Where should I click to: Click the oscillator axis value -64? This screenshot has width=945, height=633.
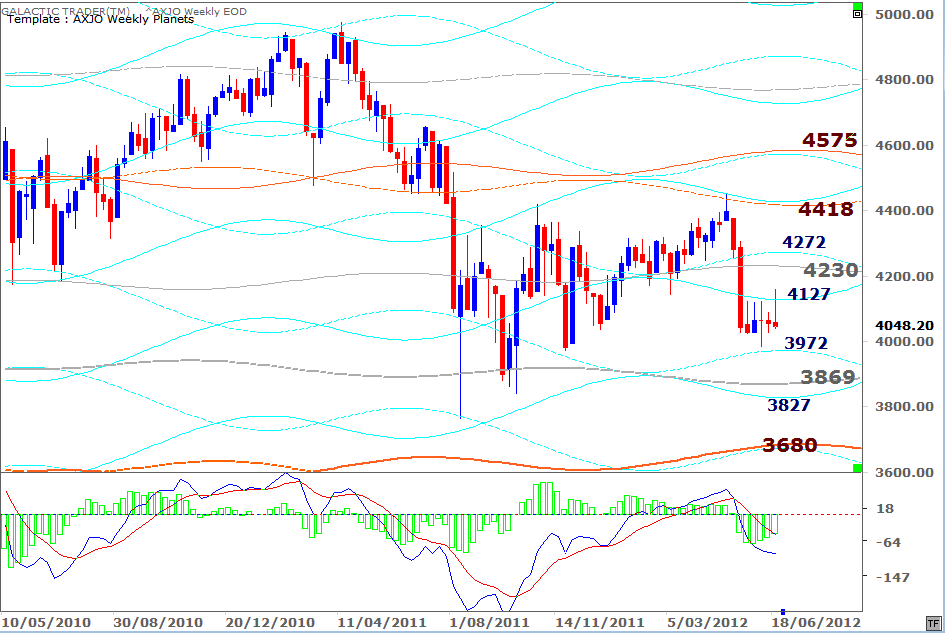[x=888, y=543]
